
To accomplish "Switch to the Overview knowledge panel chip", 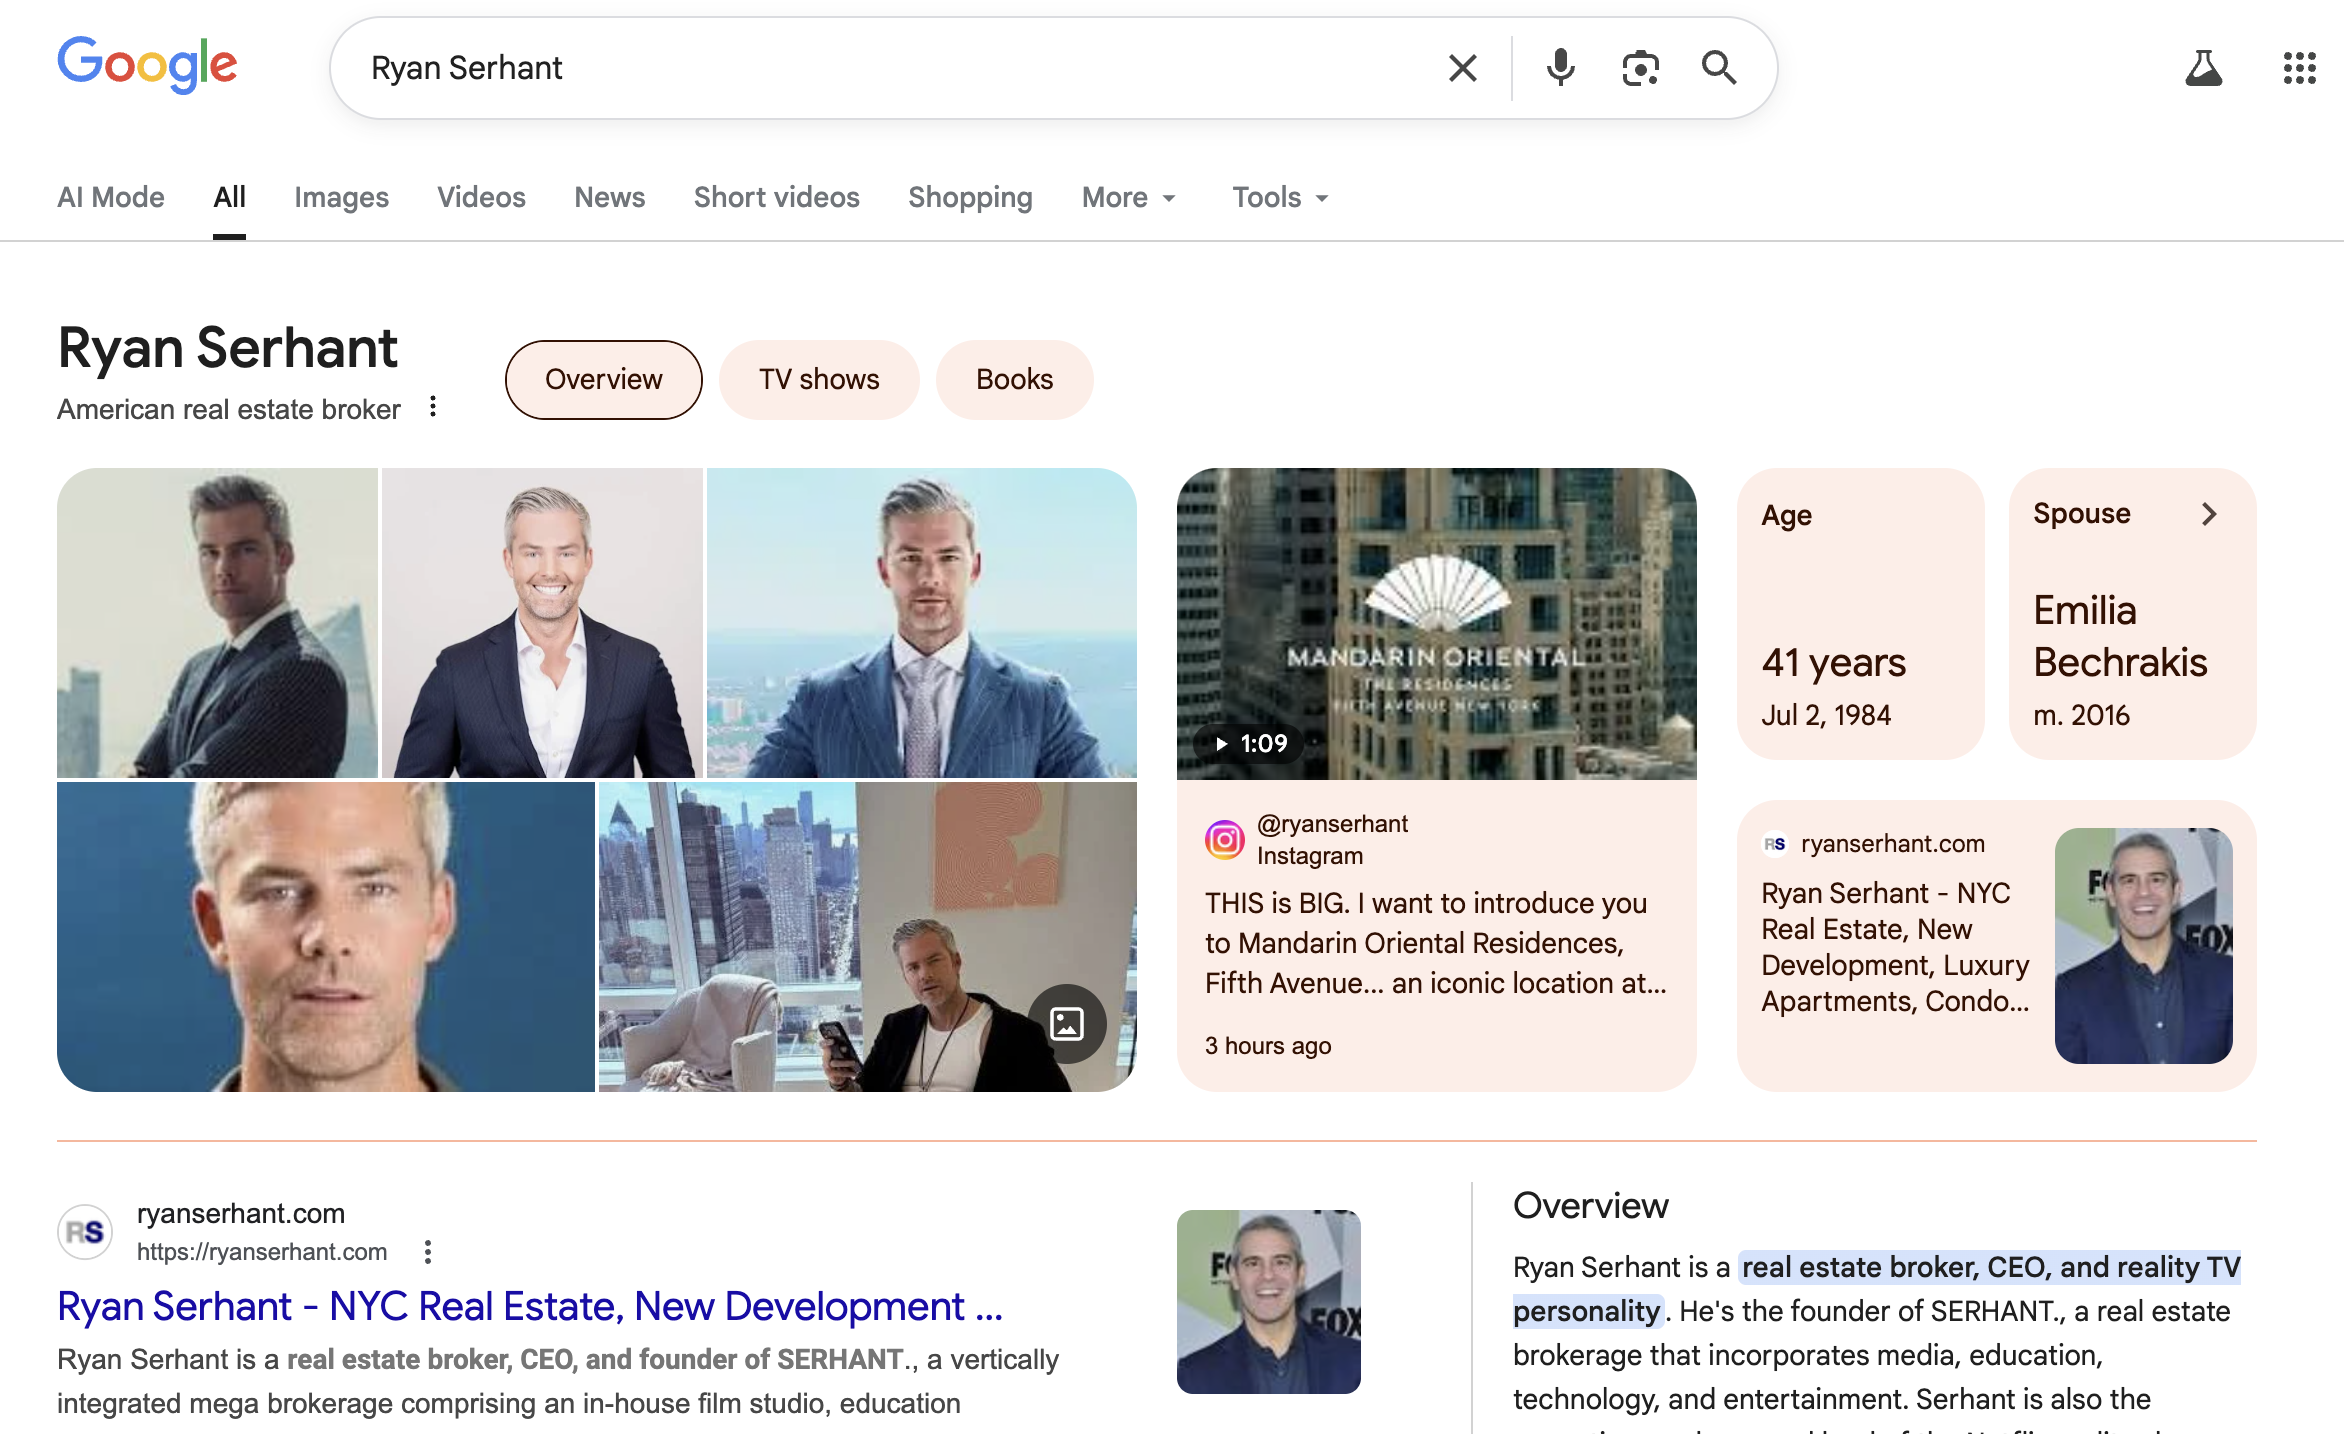I will (x=603, y=380).
